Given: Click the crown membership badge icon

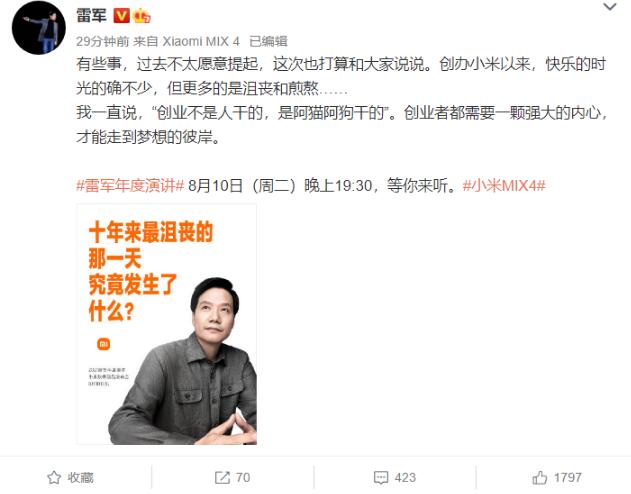Looking at the screenshot, I should [x=142, y=16].
